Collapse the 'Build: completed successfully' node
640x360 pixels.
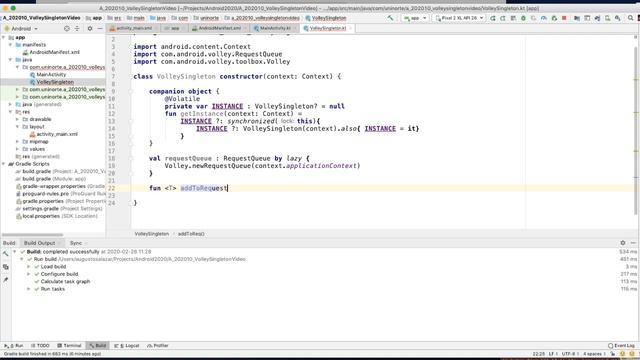15,252
